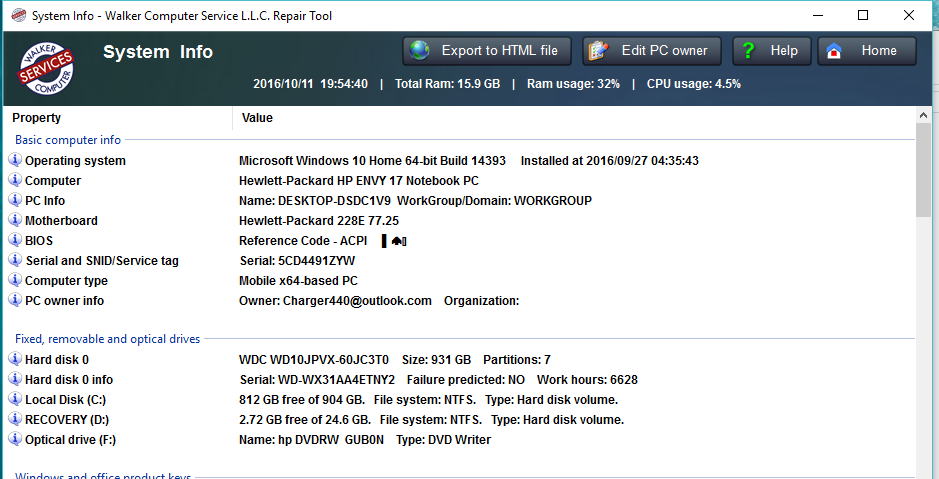The height and width of the screenshot is (479, 939).
Task: Select the PC owner info row label
Action: [x=64, y=301]
